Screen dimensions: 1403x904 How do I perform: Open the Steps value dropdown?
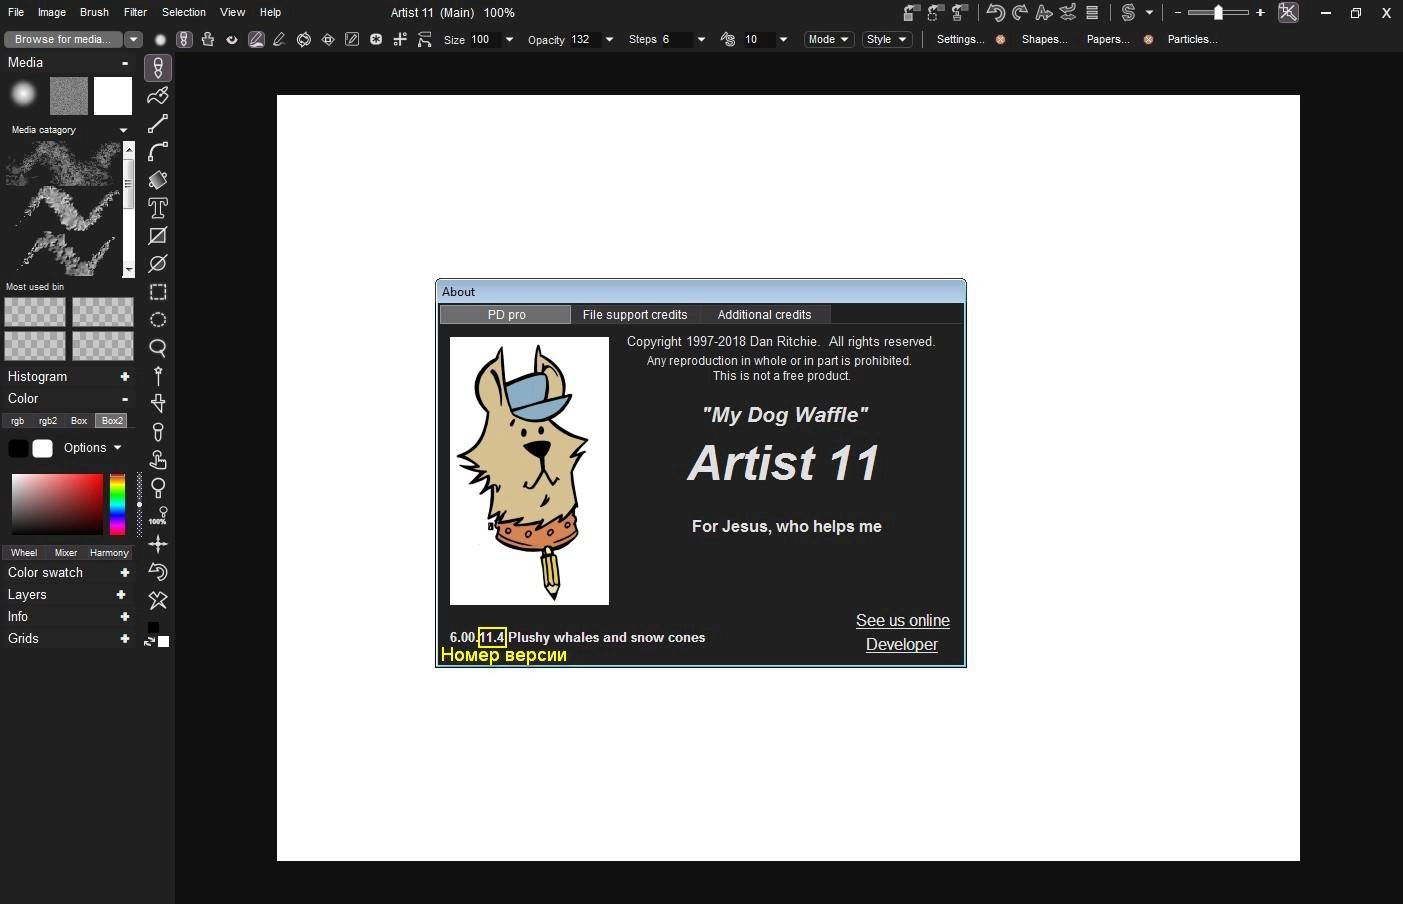click(x=701, y=40)
